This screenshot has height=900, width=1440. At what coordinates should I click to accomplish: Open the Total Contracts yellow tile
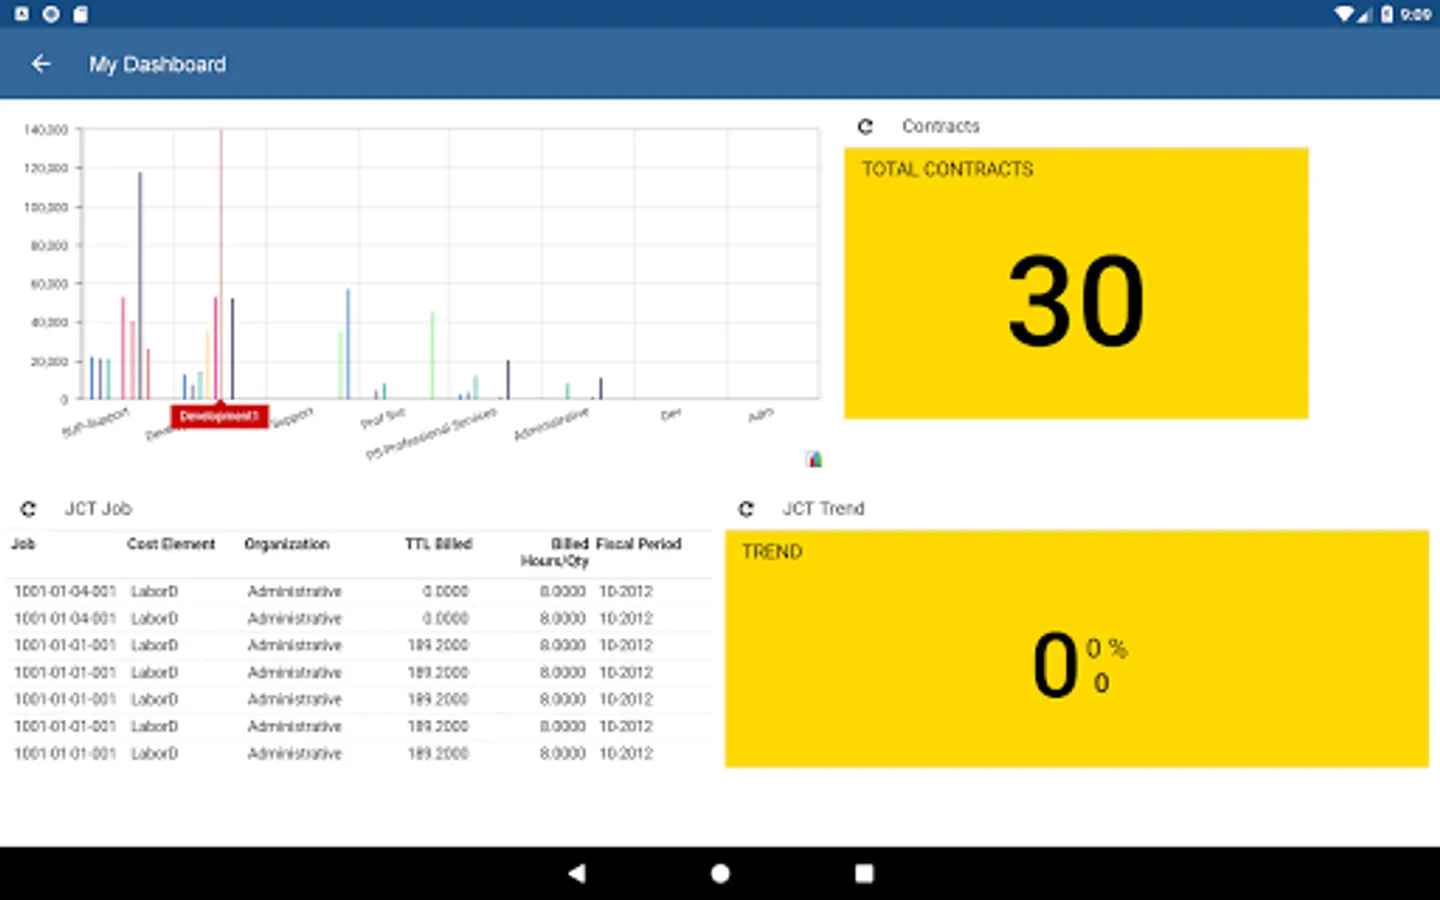coord(1076,283)
